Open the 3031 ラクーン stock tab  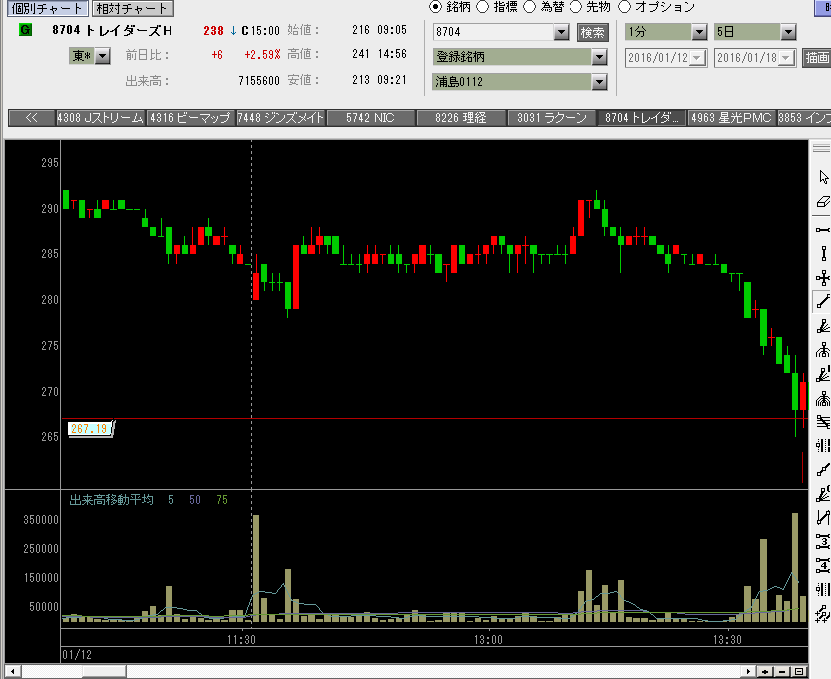point(552,118)
